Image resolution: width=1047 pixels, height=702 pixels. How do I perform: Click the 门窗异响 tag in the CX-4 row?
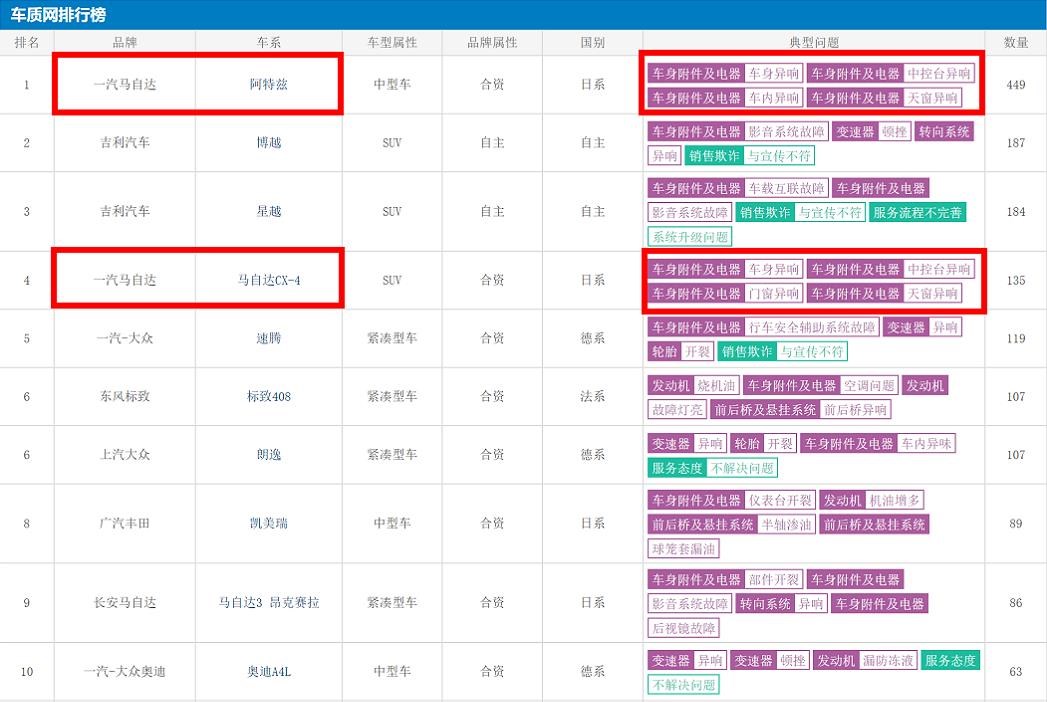773,293
